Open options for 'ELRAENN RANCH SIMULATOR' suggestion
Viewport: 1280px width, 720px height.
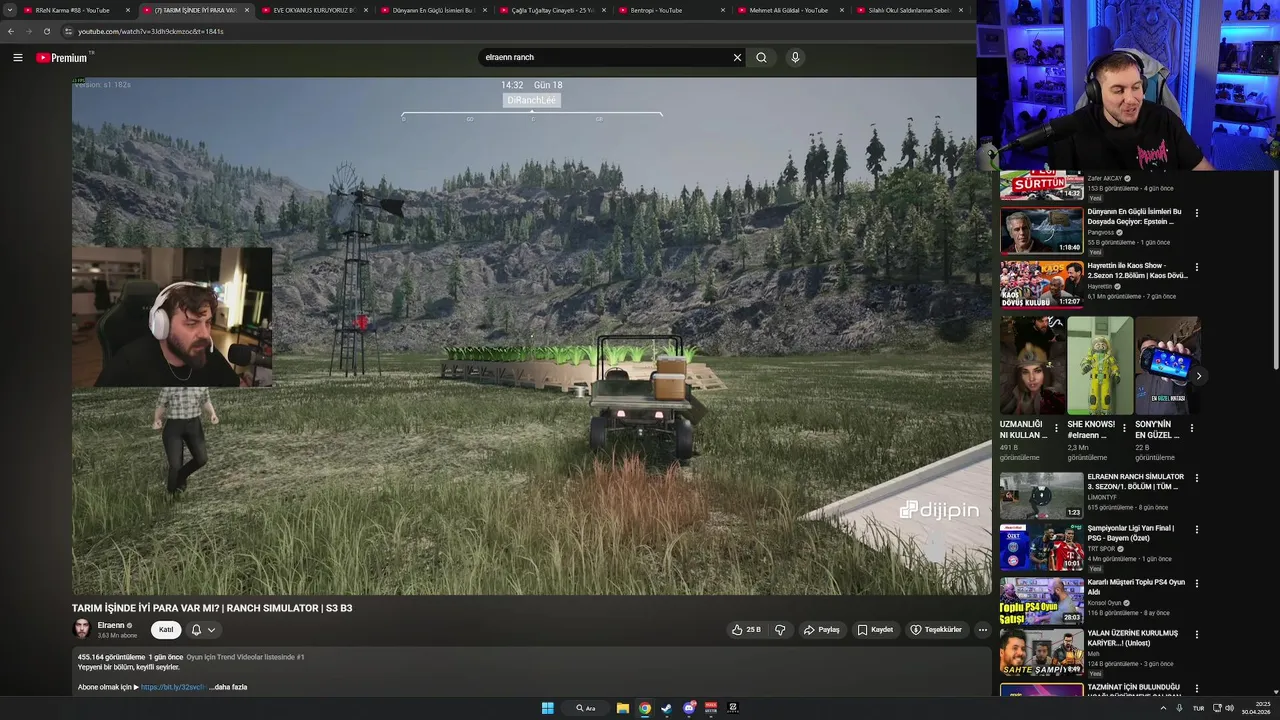click(1196, 478)
